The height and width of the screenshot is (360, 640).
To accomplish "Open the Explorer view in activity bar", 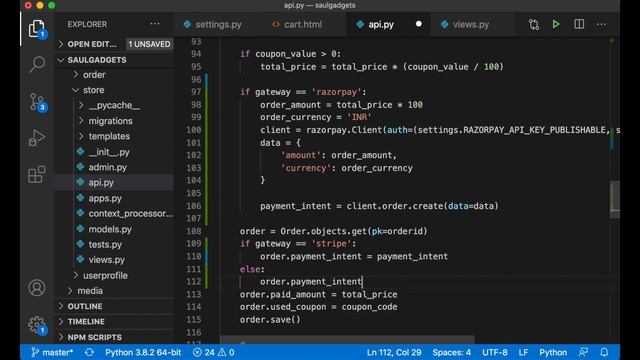I will [37, 29].
